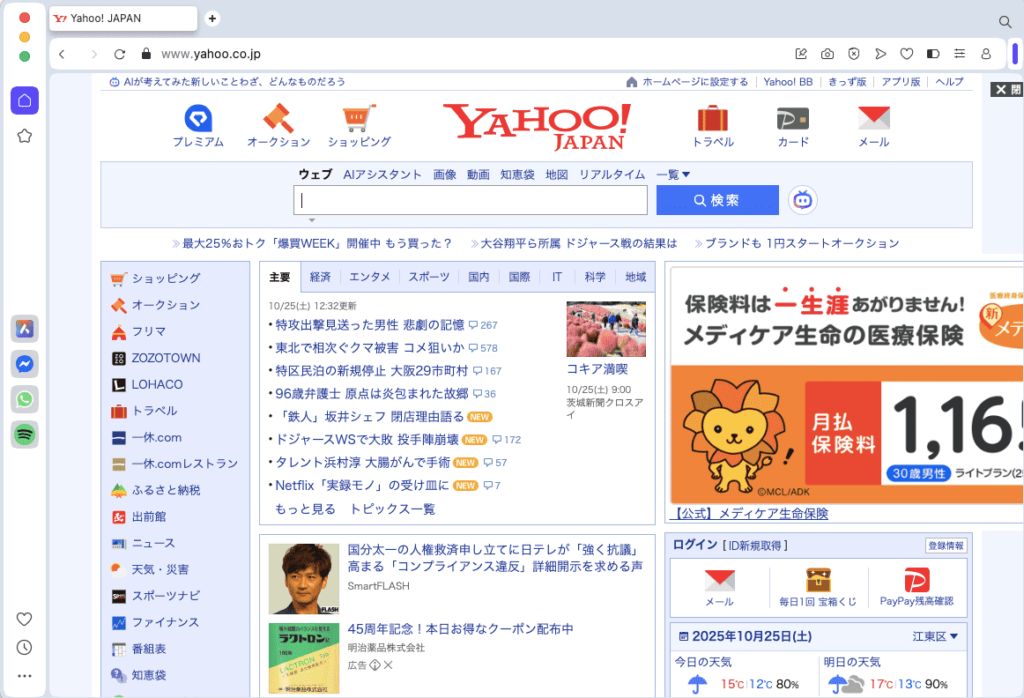Screen dimensions: 1024x698
Task: Go back with the browser back arrow
Action: pyautogui.click(x=62, y=54)
